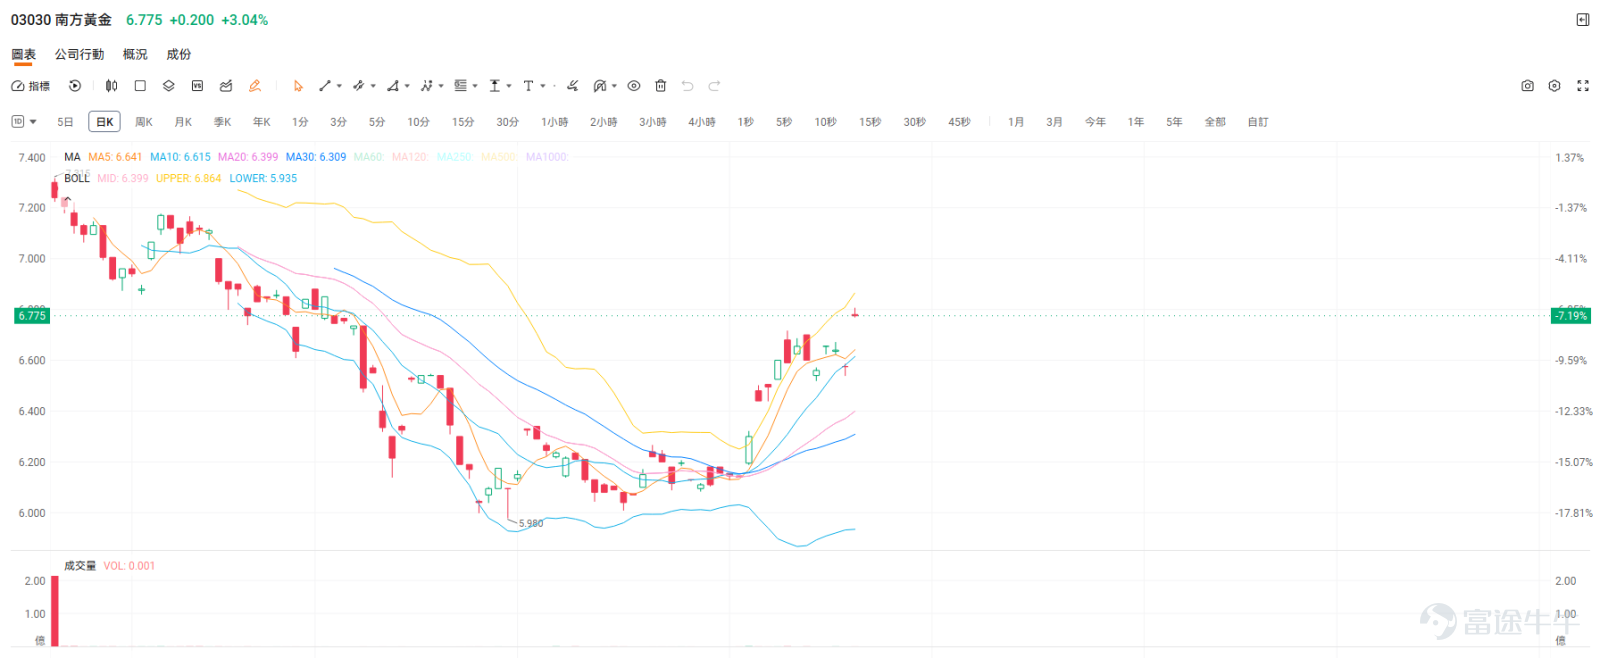Select the 周K period tab
Screen dimensions: 1600x658
click(x=144, y=122)
